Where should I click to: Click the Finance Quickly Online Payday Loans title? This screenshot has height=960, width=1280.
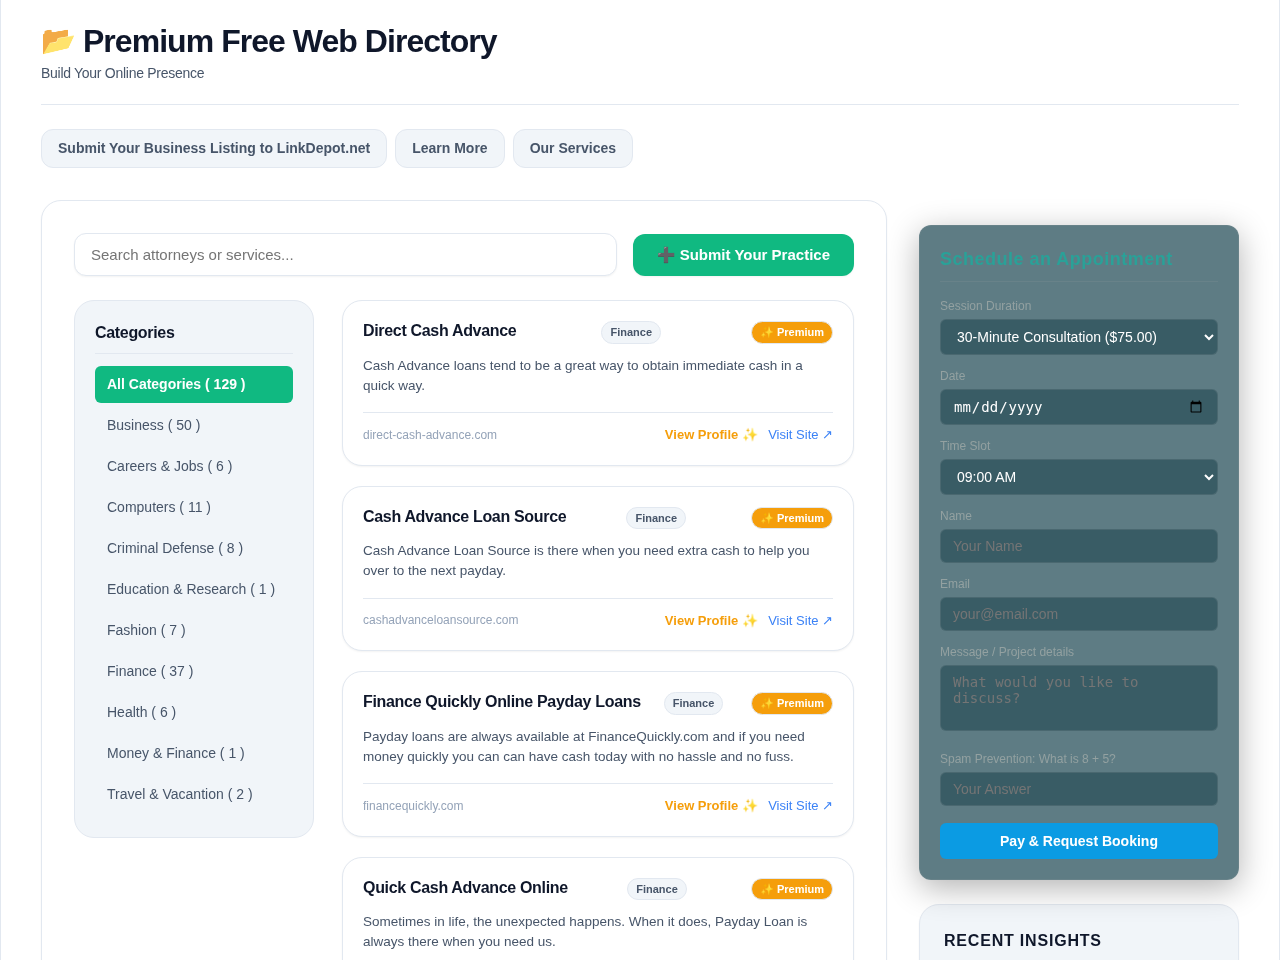click(x=502, y=702)
